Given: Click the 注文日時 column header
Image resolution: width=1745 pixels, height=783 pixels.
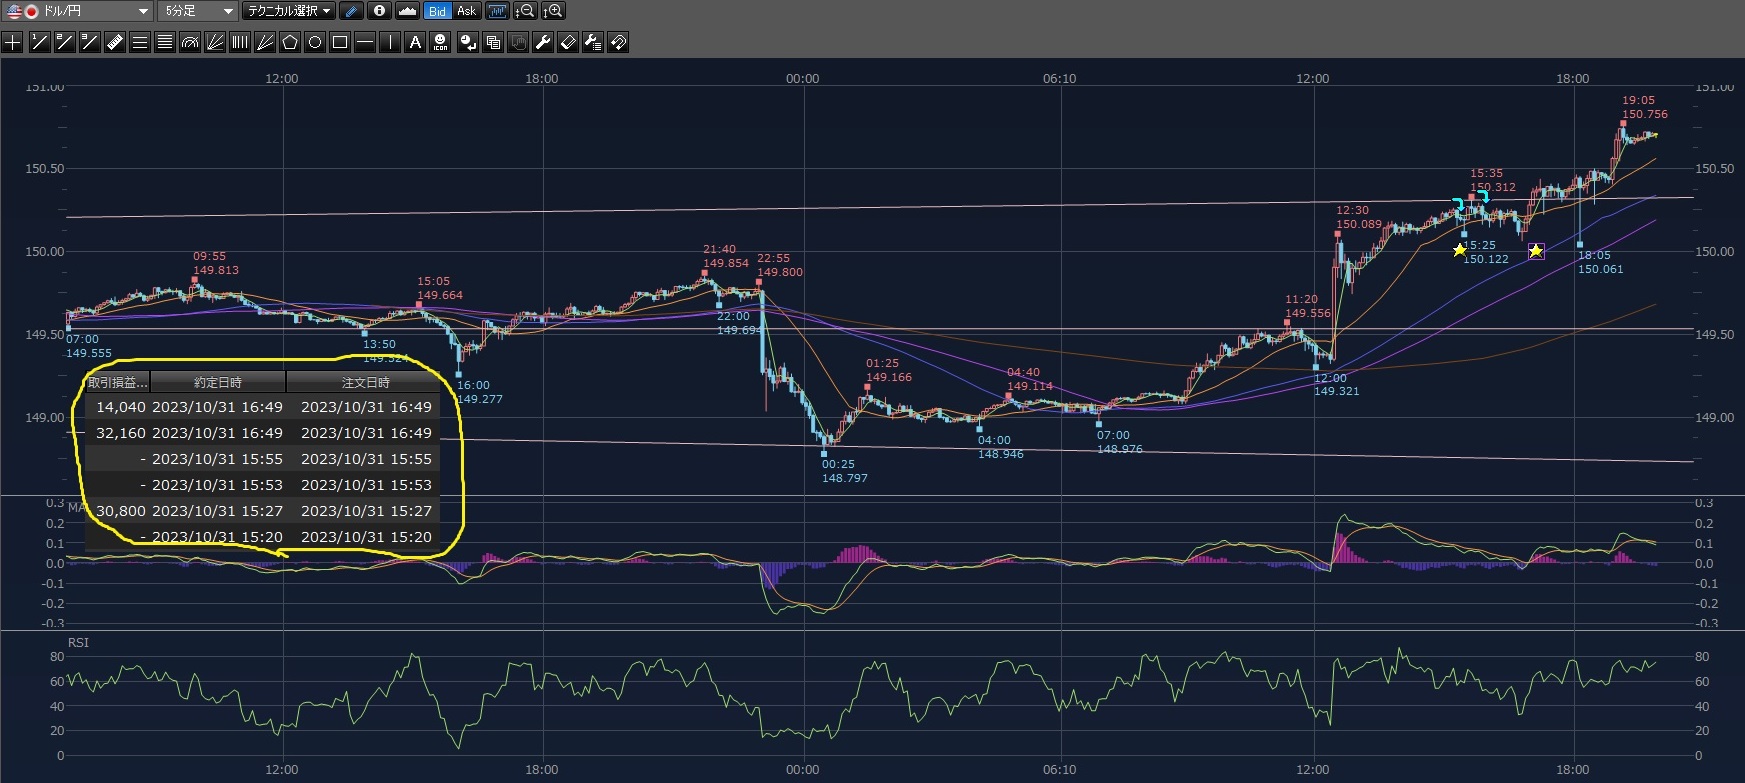Looking at the screenshot, I should pyautogui.click(x=365, y=382).
